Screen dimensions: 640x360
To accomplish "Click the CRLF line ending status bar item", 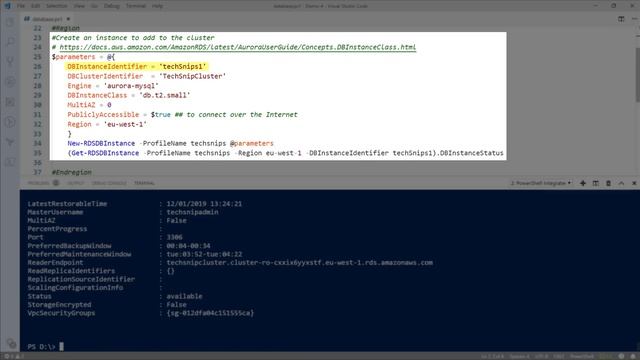I will [559, 356].
